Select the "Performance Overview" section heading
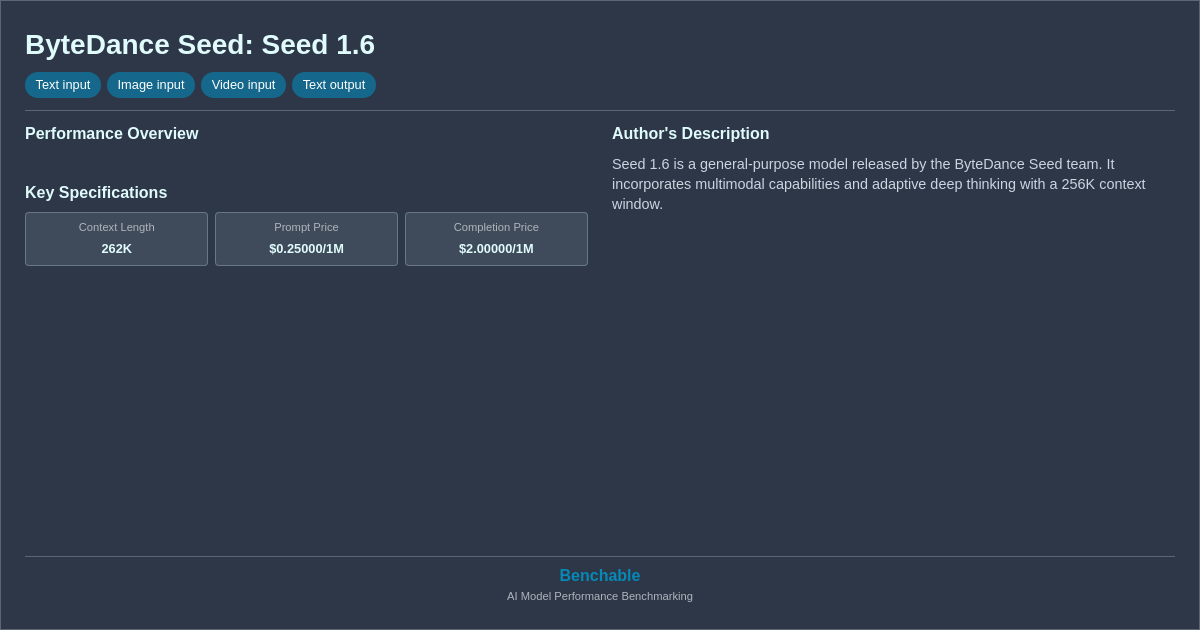The height and width of the screenshot is (630, 1200). coord(112,133)
